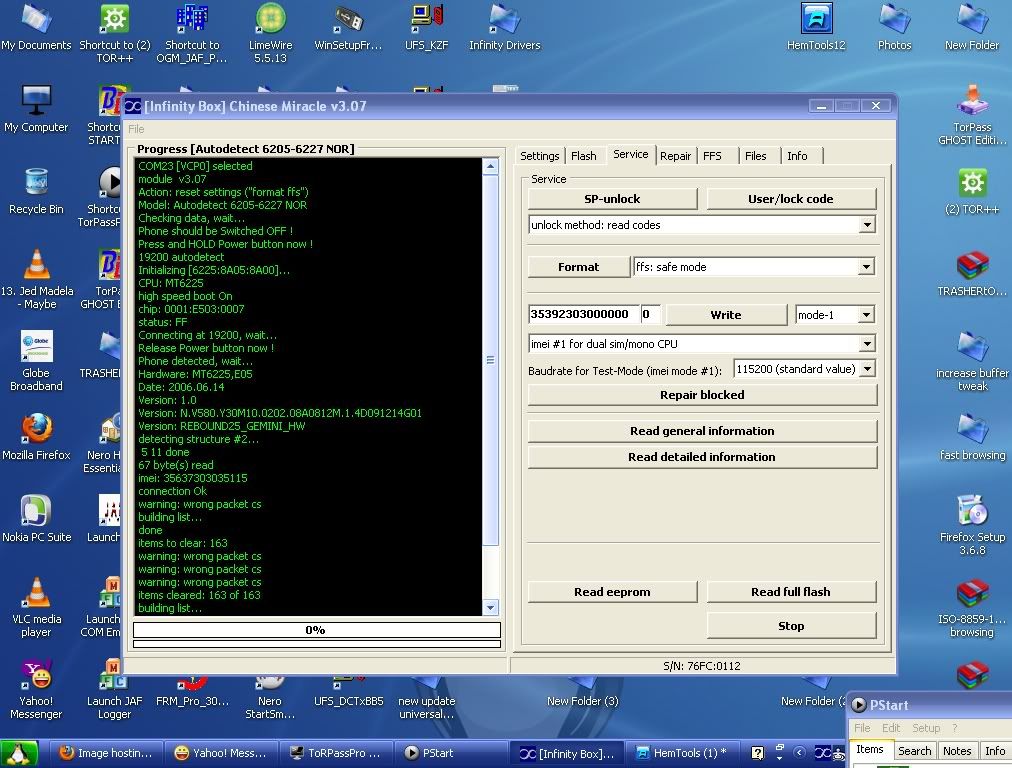
Task: Click User/lock code button
Action: point(791,199)
